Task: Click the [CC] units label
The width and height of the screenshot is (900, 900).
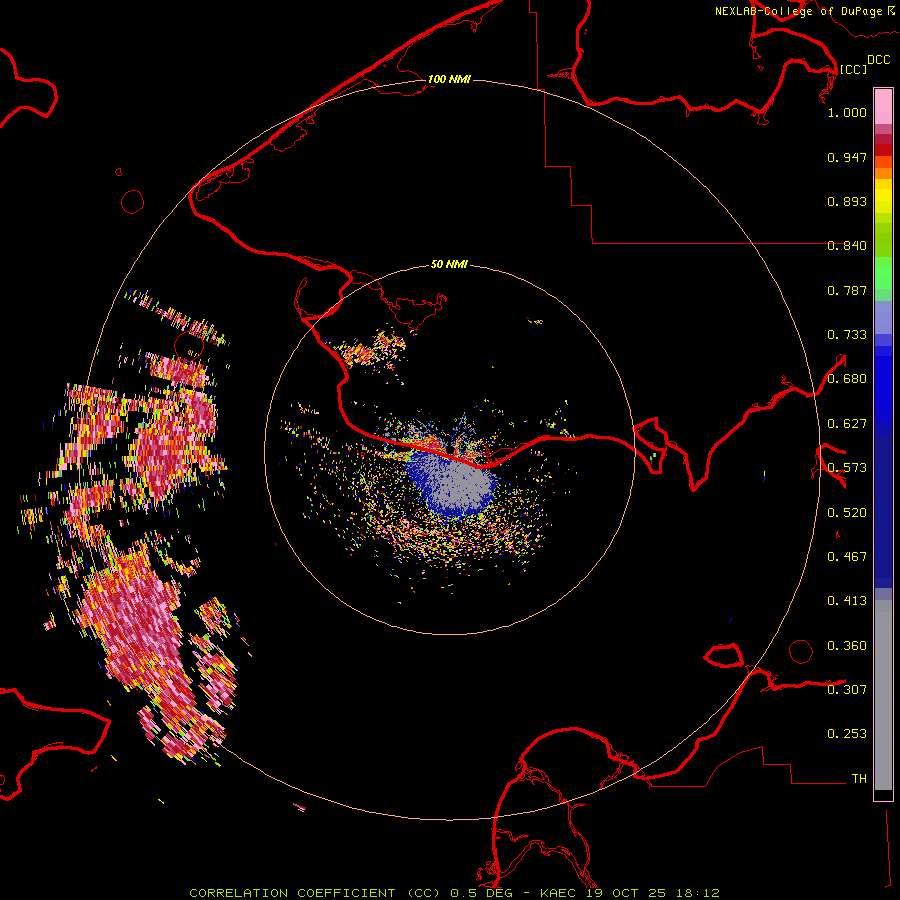Action: click(853, 69)
